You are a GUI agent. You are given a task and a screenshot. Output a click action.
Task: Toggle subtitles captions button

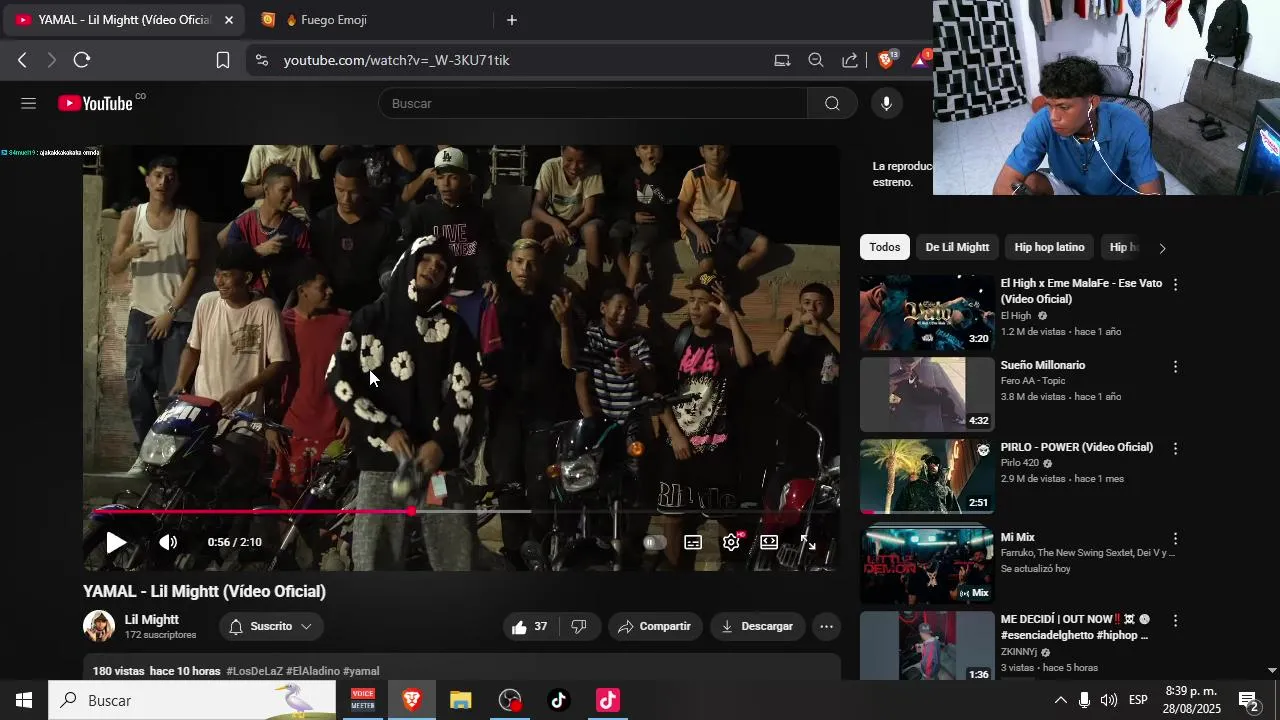pos(693,542)
